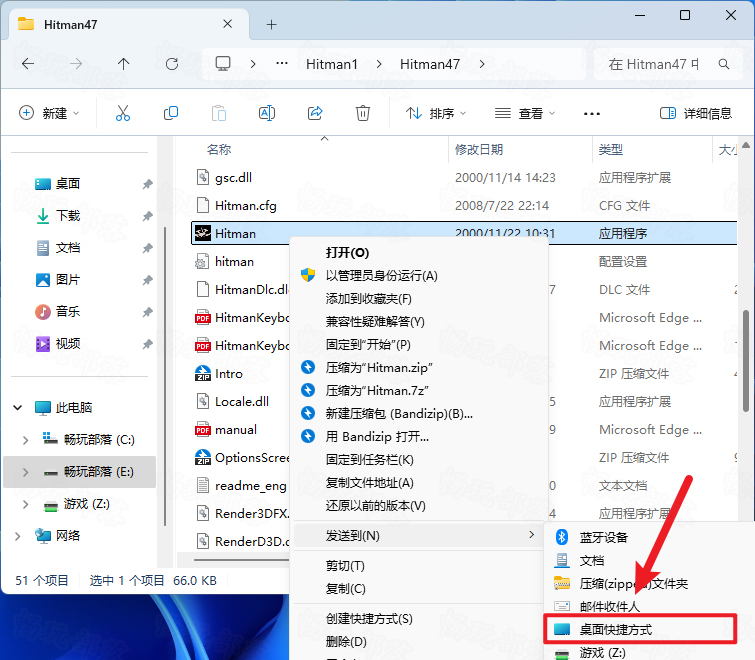Choose 固定到任务栏(K)
Image resolution: width=755 pixels, height=660 pixels.
(x=419, y=460)
